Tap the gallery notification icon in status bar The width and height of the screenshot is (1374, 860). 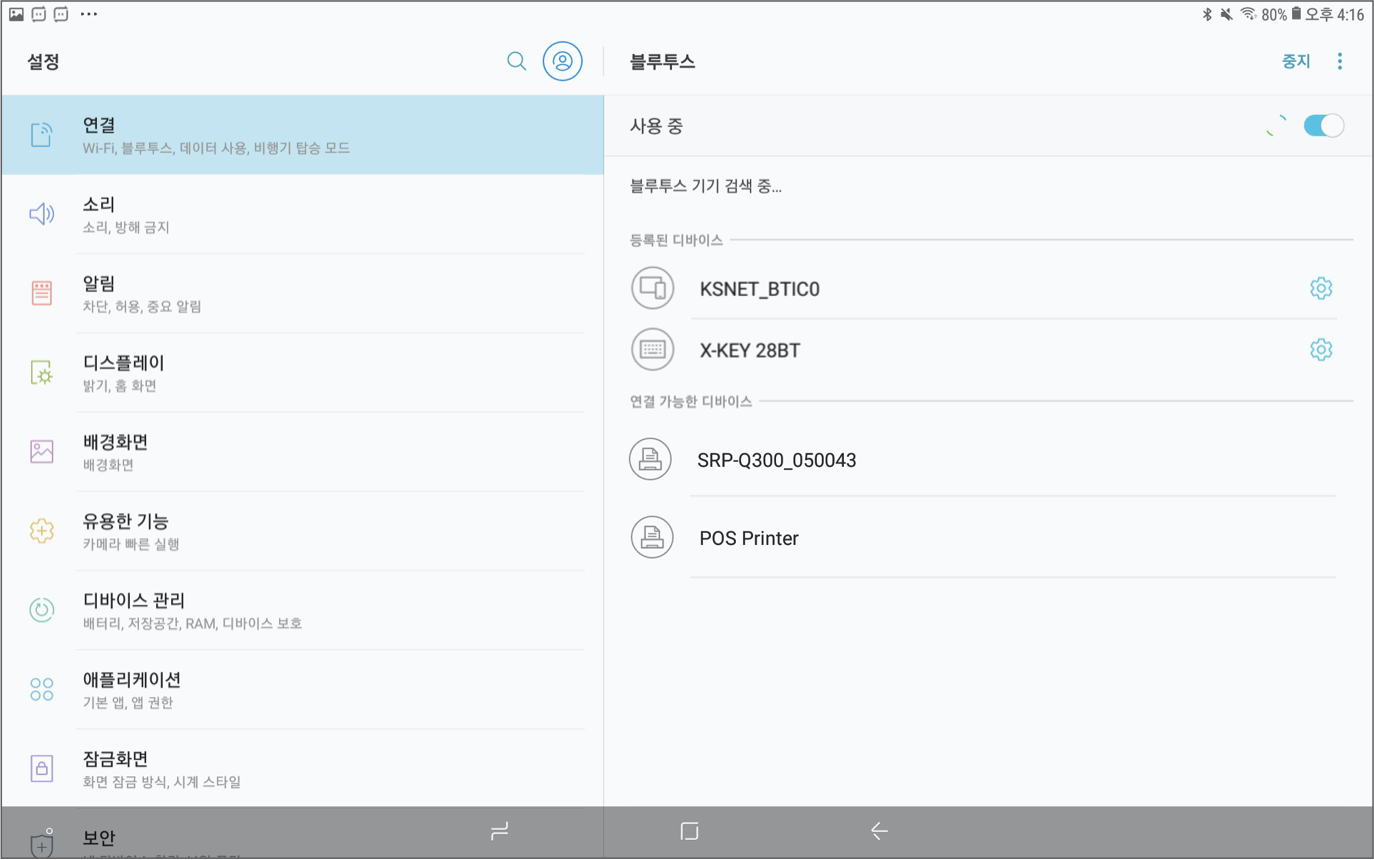coord(16,14)
